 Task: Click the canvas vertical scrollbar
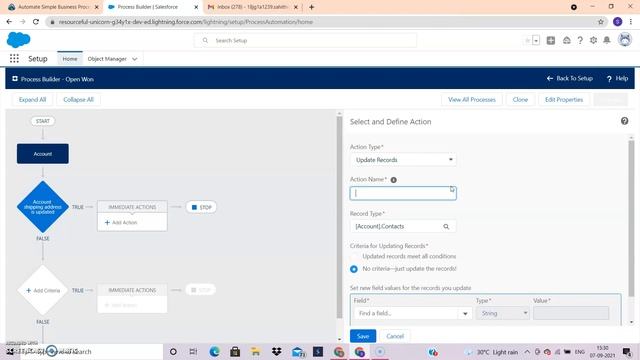[x=339, y=218]
